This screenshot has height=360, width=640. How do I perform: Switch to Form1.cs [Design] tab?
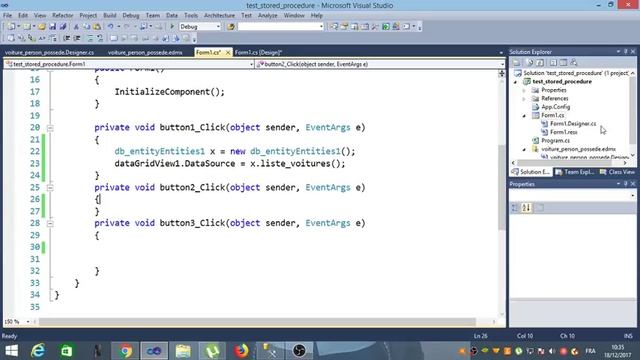[258, 53]
